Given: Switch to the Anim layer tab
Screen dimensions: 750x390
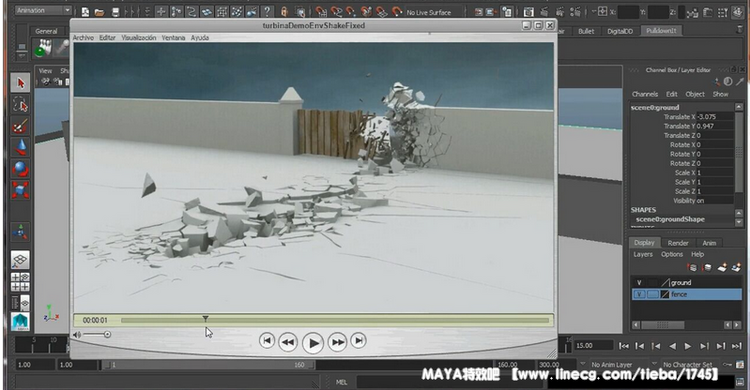Looking at the screenshot, I should tap(709, 243).
